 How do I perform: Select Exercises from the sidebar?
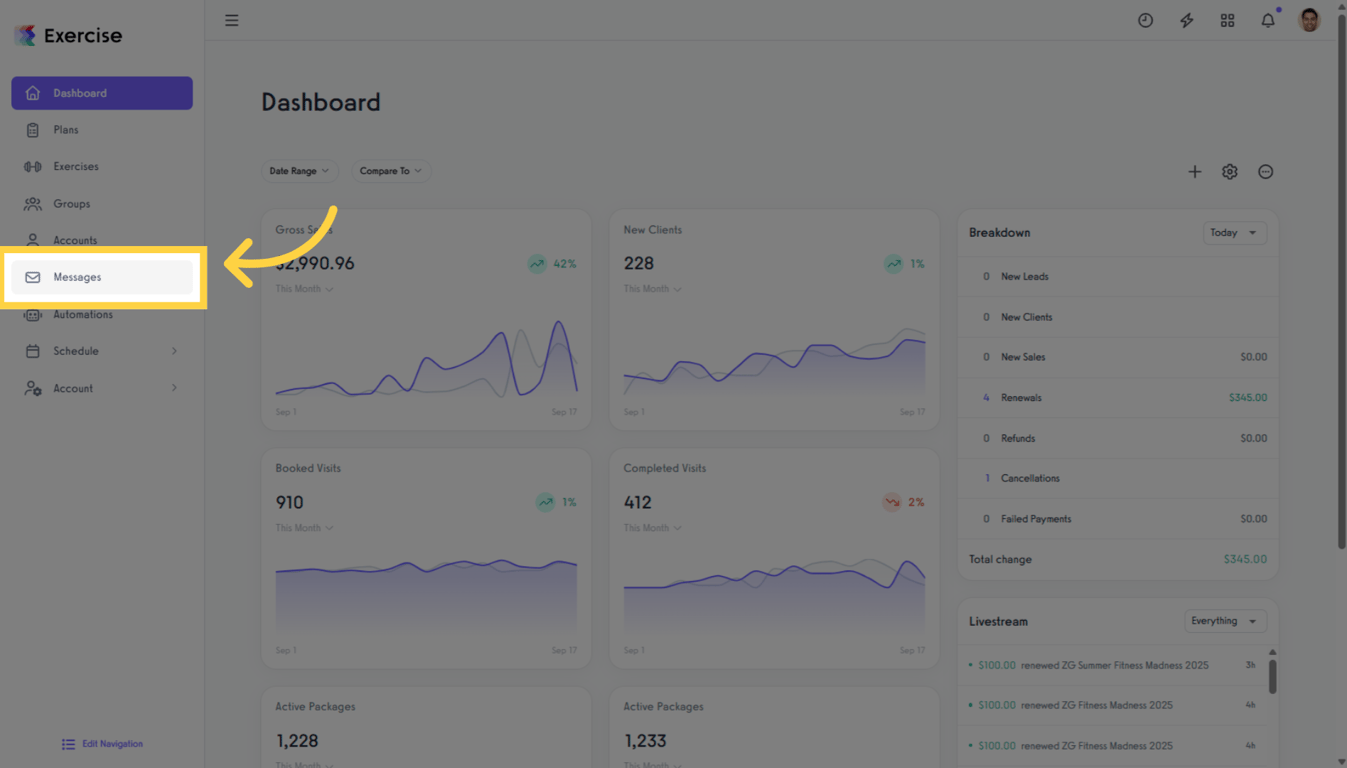click(76, 167)
